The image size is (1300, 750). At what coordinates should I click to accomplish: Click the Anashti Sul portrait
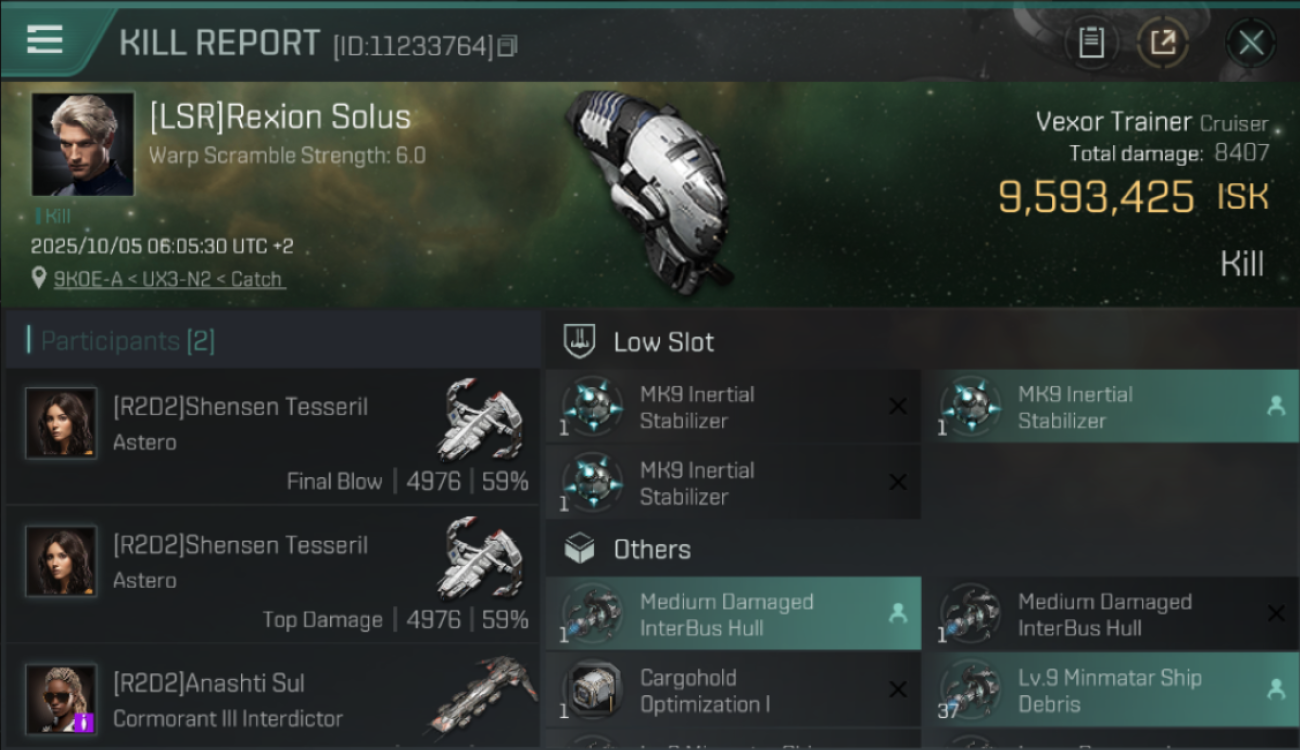(x=61, y=699)
